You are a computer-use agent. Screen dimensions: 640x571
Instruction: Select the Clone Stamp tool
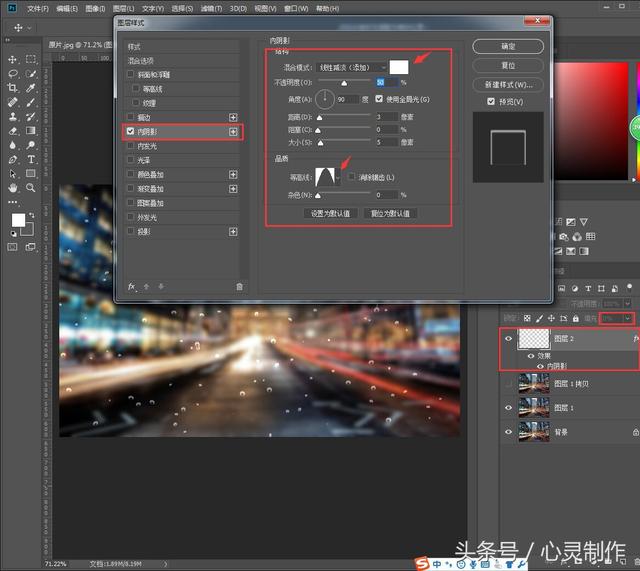coord(13,117)
